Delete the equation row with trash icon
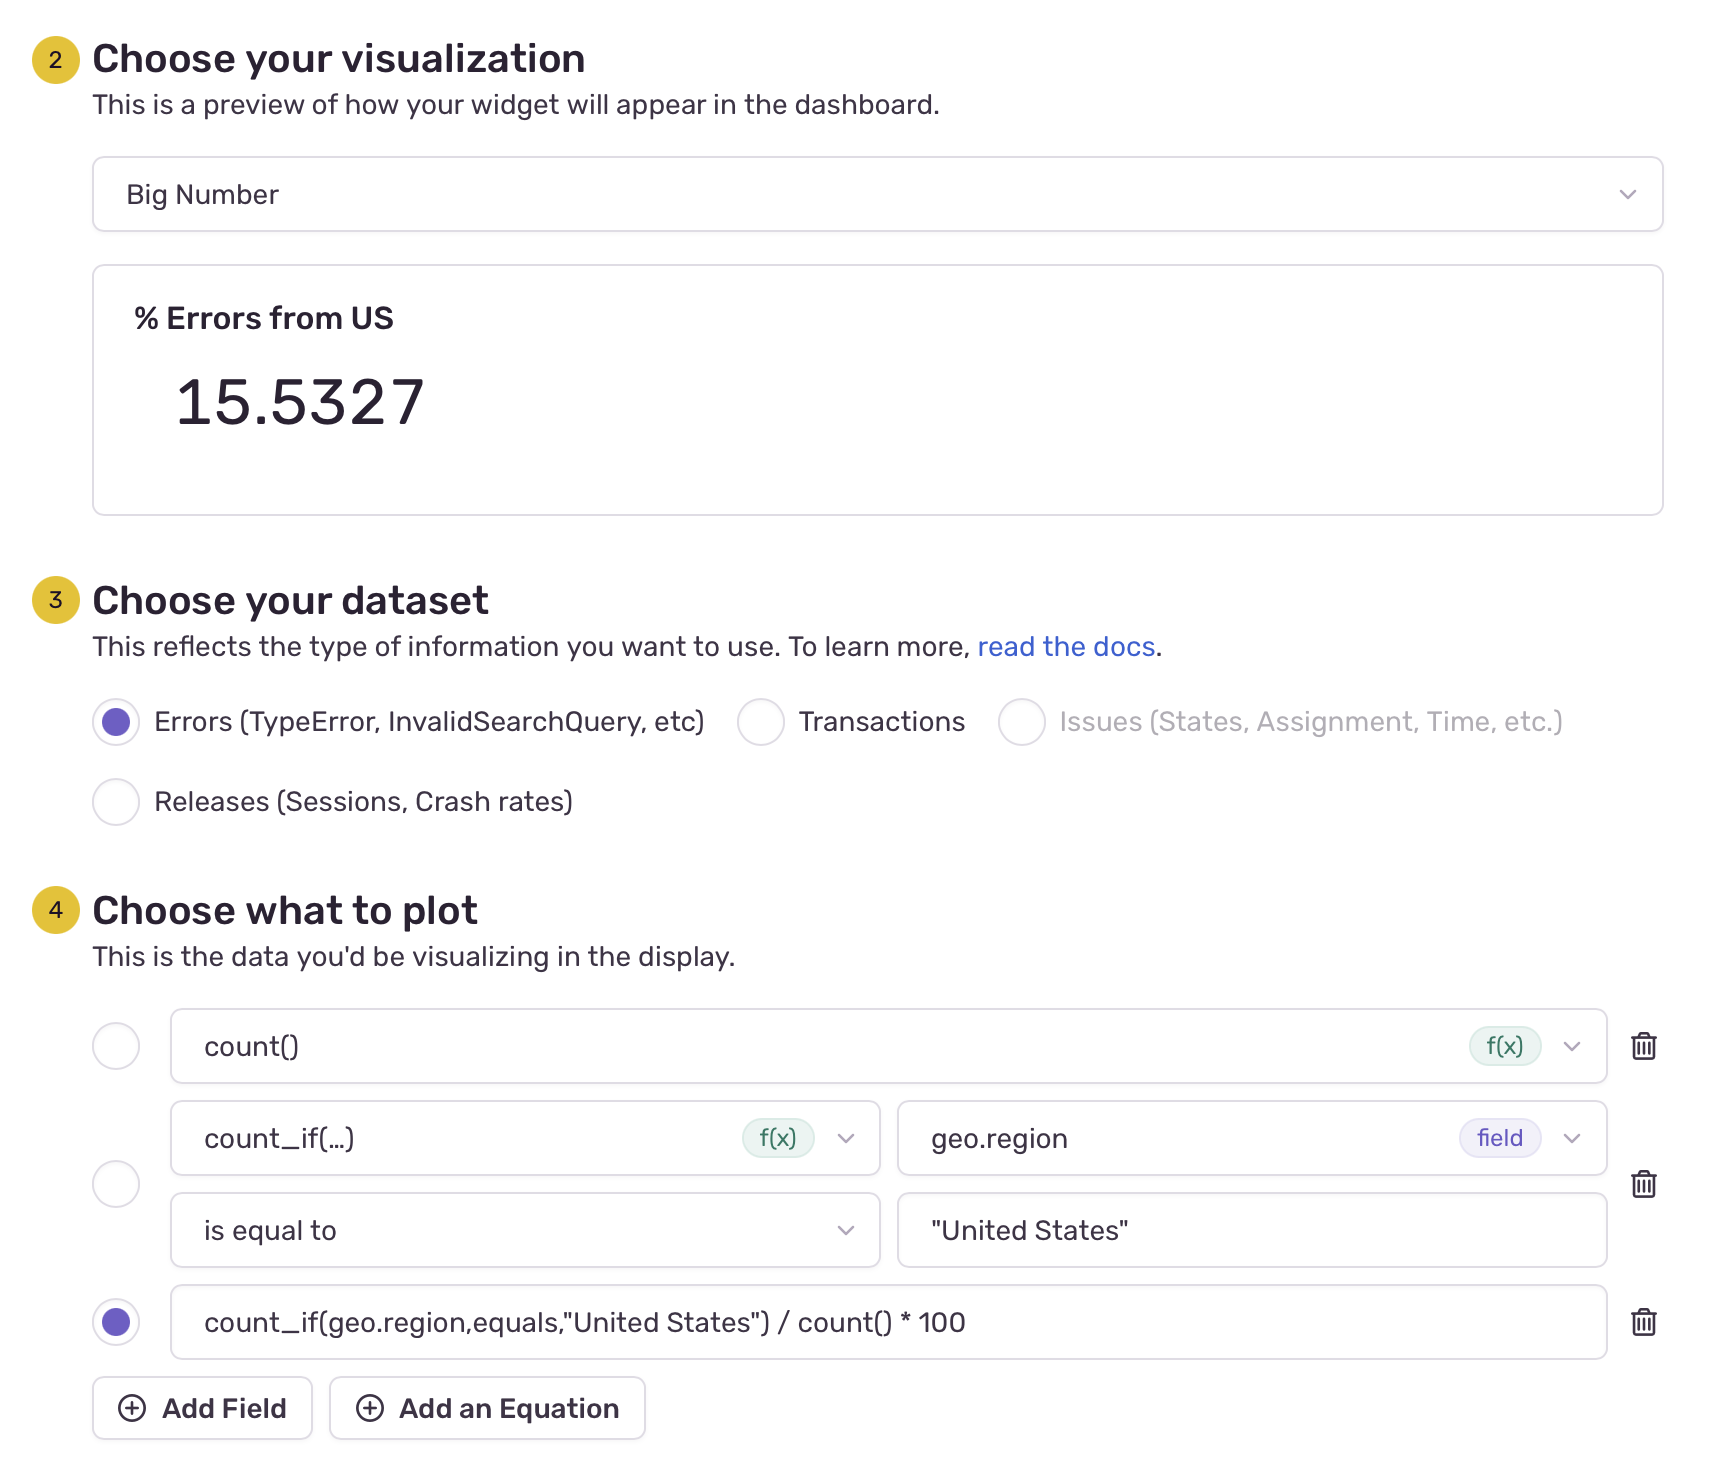Viewport: 1718px width, 1470px height. click(1643, 1322)
